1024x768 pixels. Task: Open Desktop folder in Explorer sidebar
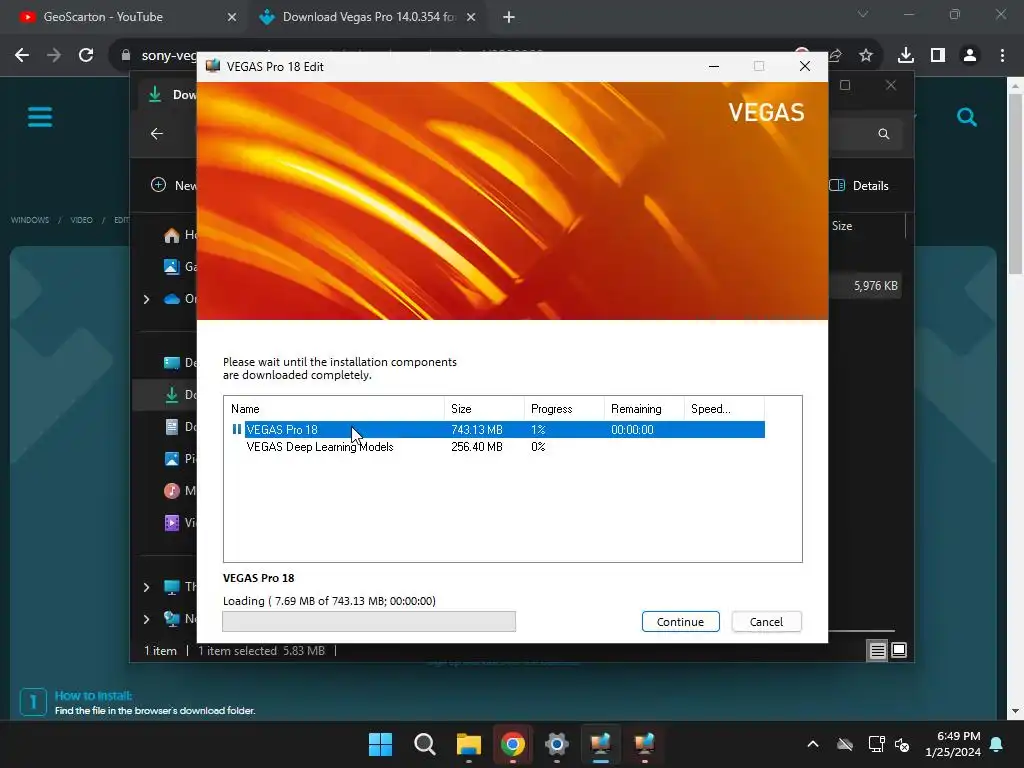tap(180, 362)
